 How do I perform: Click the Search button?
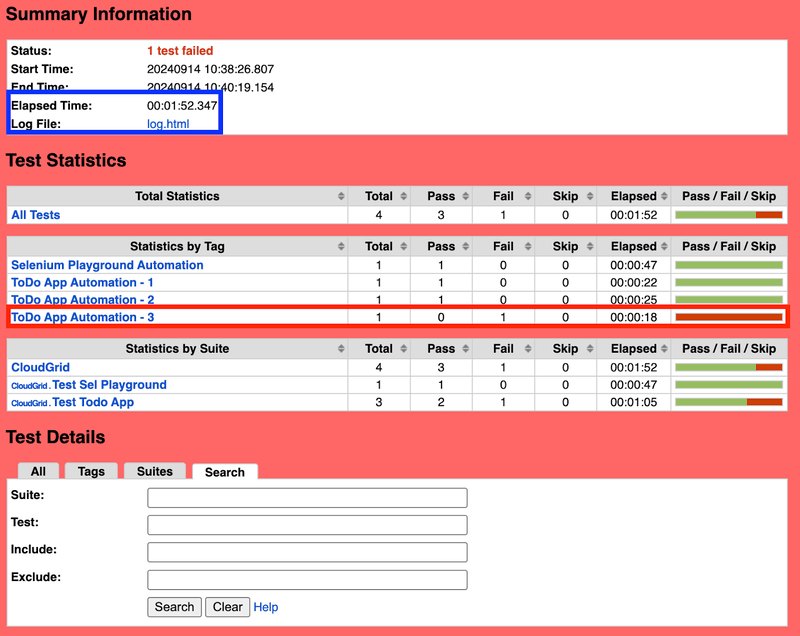pyautogui.click(x=174, y=607)
